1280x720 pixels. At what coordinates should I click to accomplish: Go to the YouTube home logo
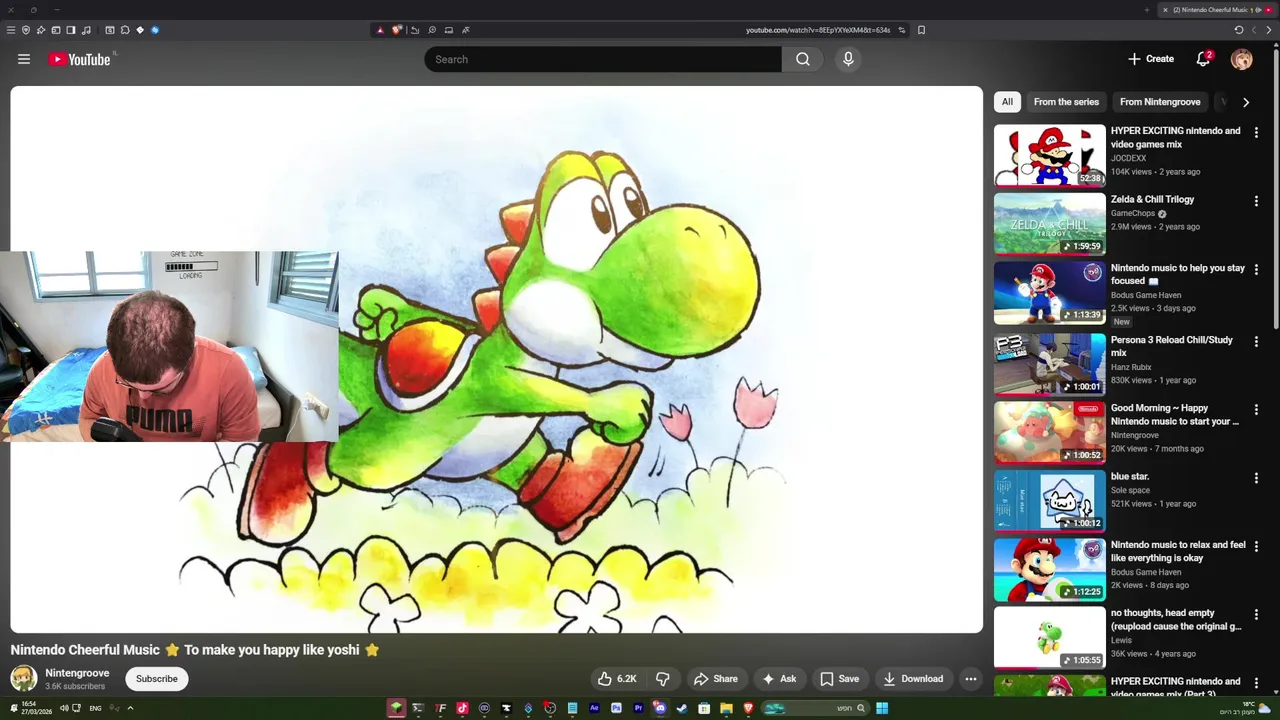point(79,59)
